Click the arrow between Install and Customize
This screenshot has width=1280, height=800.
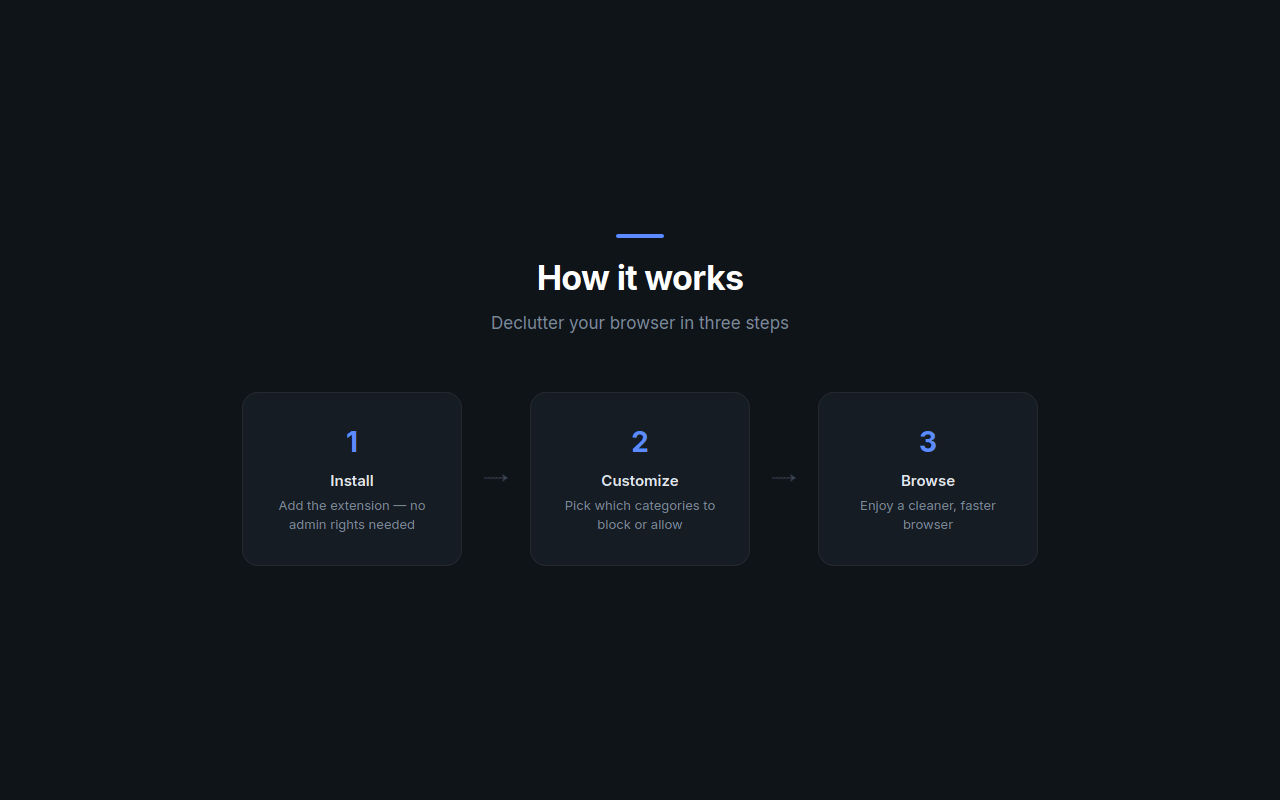(x=496, y=478)
